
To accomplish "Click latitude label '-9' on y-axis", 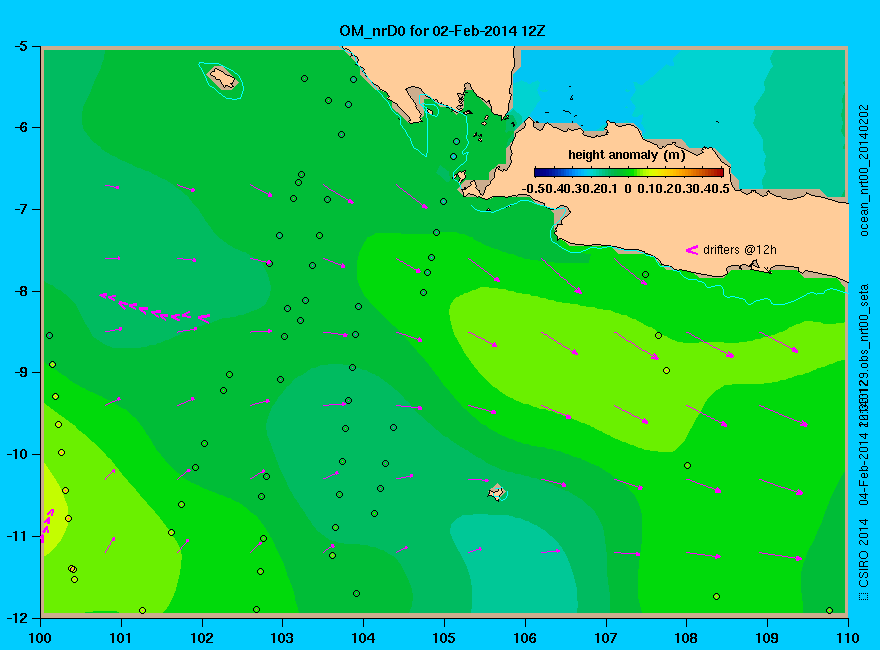I will (20, 372).
